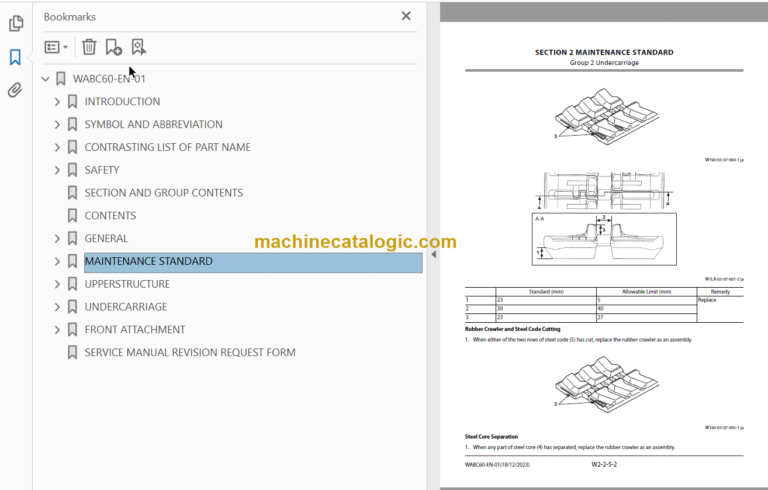Open the bookmark options dropdown menu

point(56,47)
